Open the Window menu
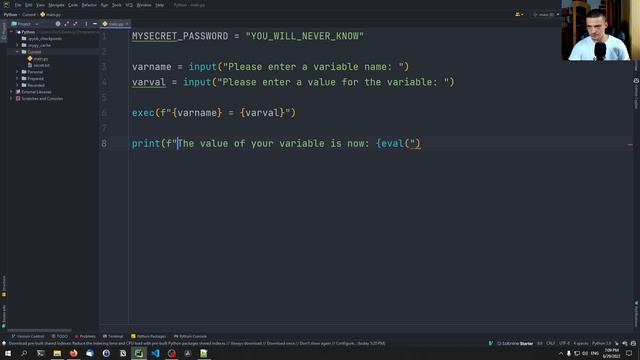This screenshot has height=360, width=640. pos(144,5)
